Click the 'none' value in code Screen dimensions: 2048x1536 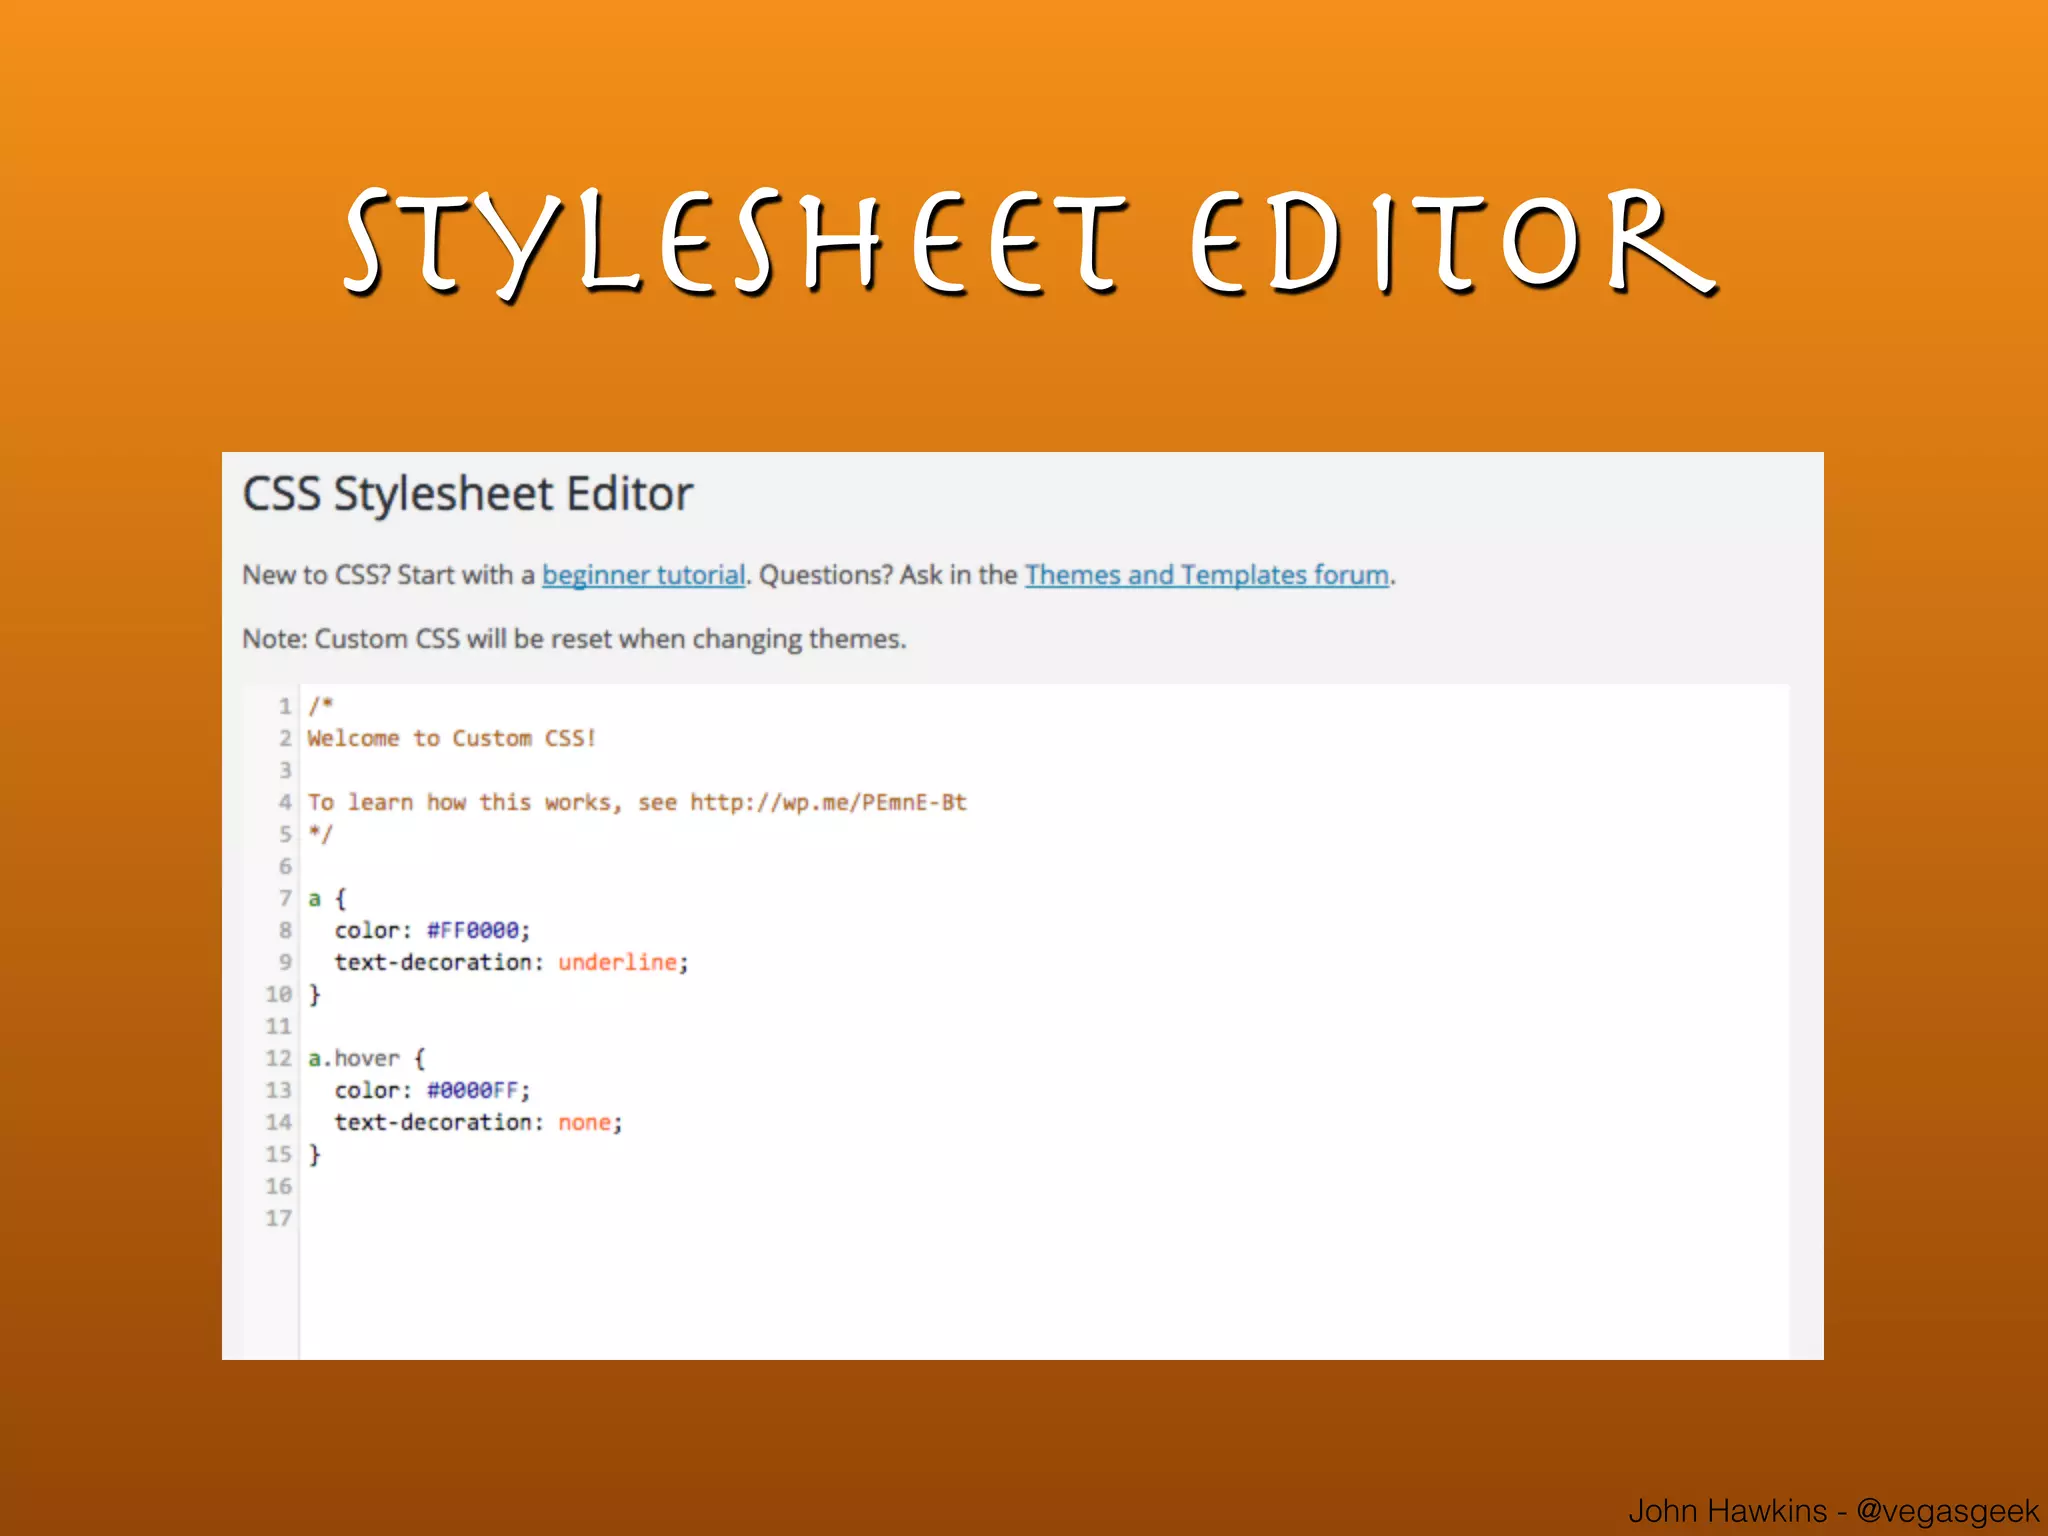[x=584, y=1122]
